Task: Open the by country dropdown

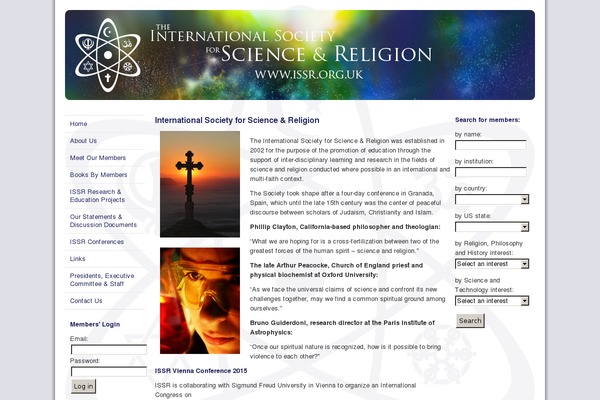Action: coord(492,199)
